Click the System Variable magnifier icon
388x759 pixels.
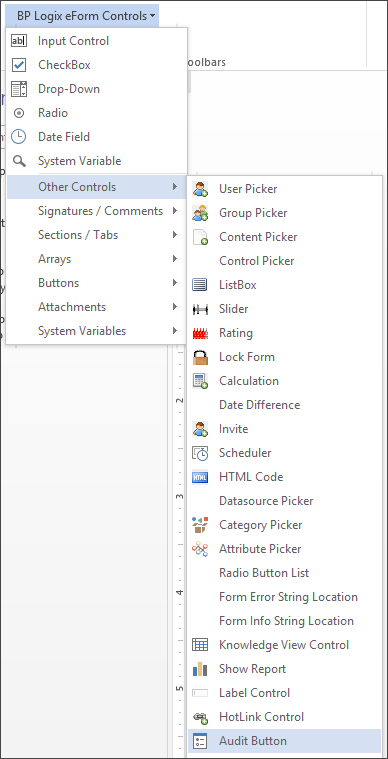(x=19, y=161)
